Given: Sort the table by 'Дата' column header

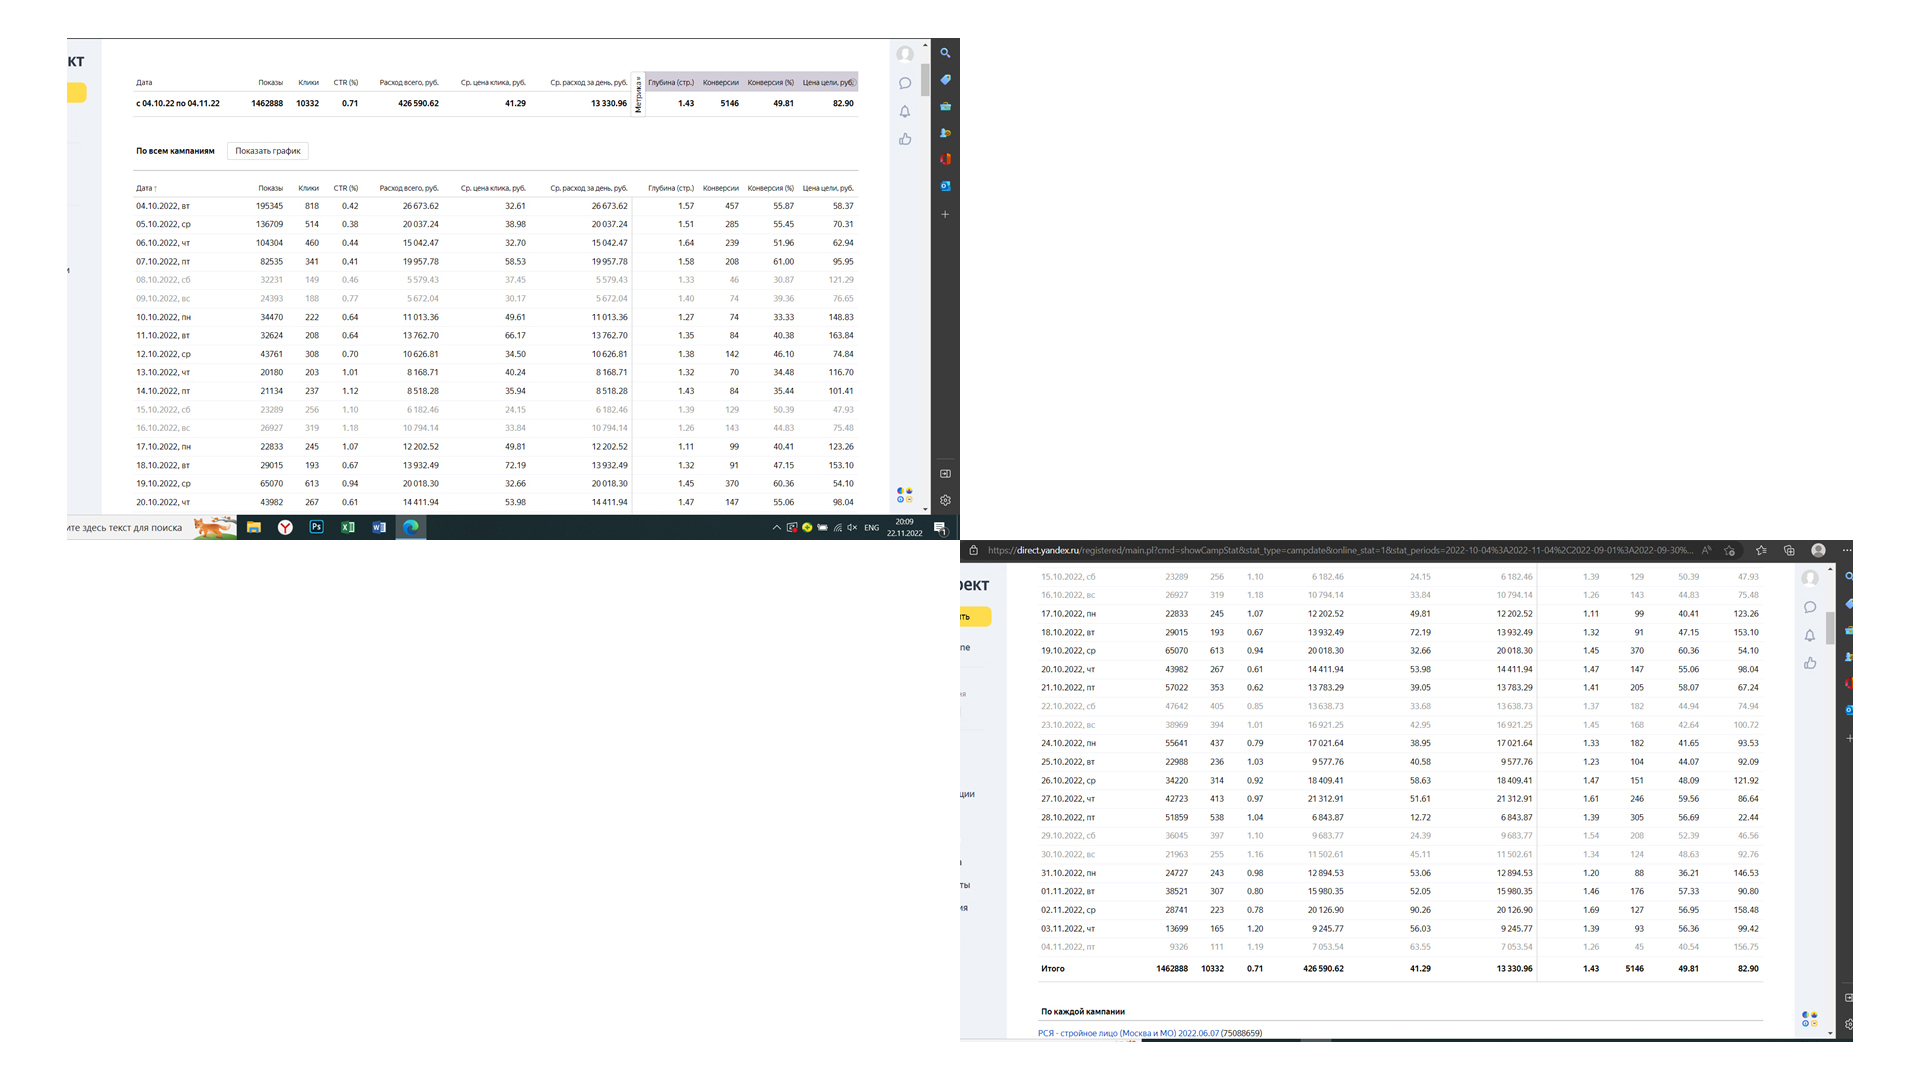Looking at the screenshot, I should (x=145, y=188).
